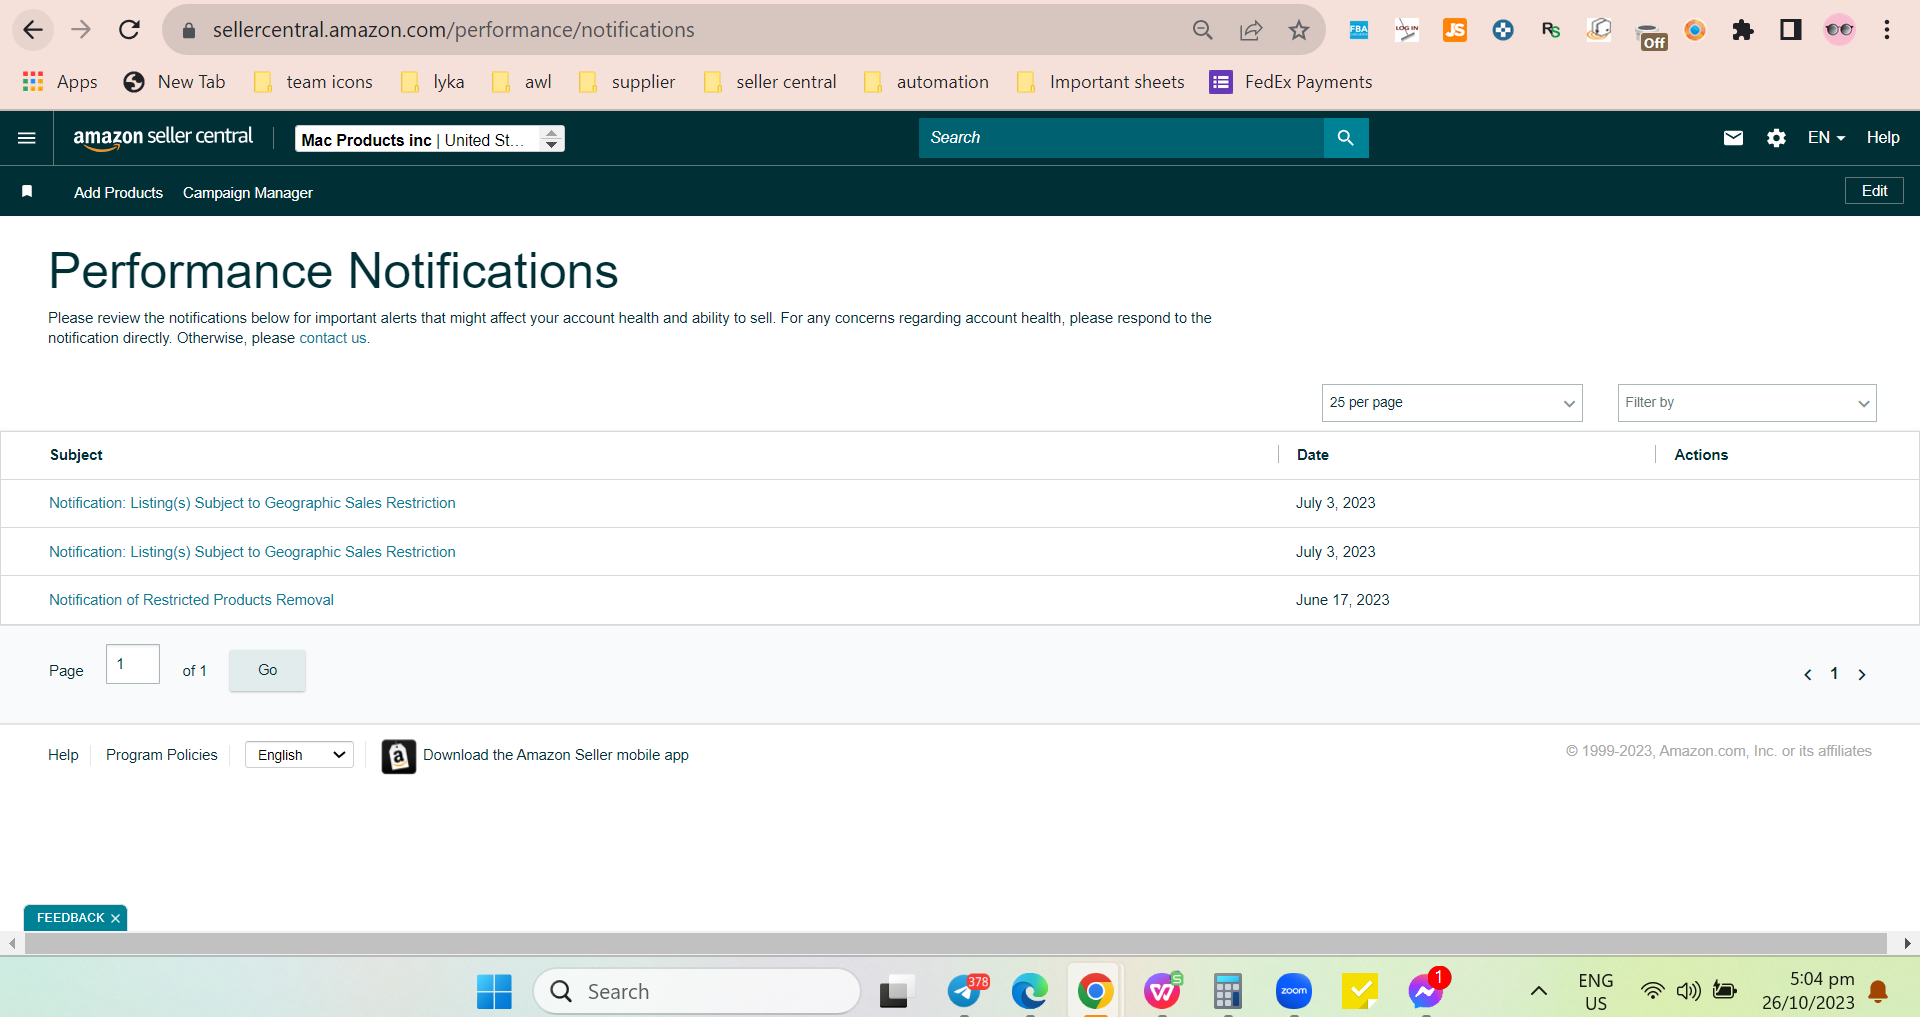The width and height of the screenshot is (1920, 1017).
Task: Open the Notification of Restricted Products Removal
Action: pos(191,600)
